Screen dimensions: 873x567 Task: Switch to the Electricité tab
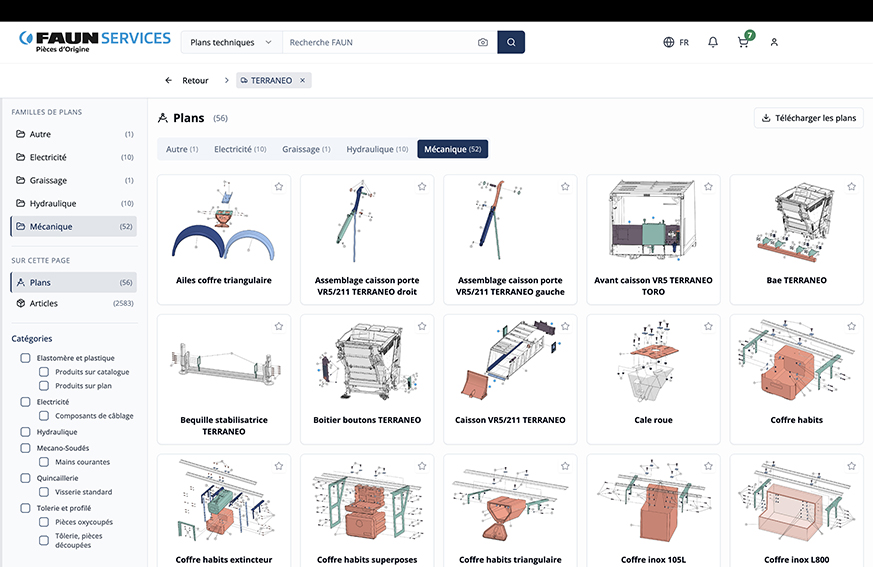pyautogui.click(x=240, y=150)
